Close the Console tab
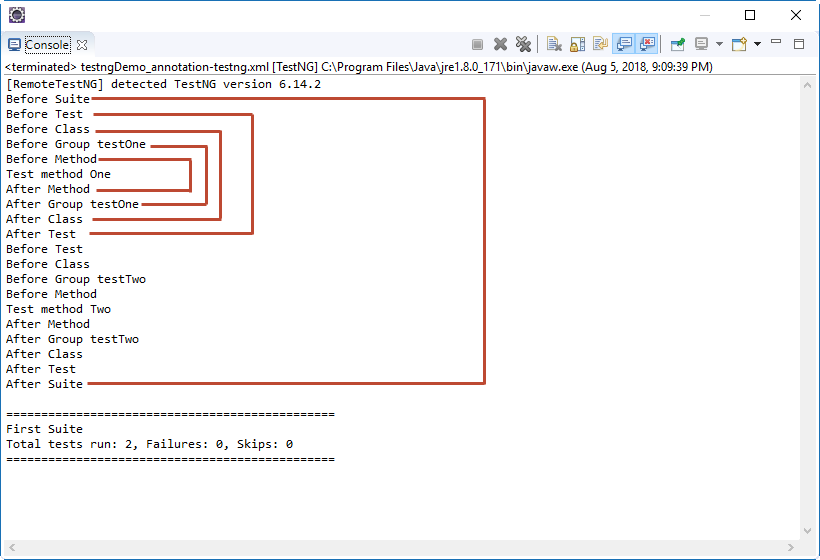Viewport: 820px width, 560px height. (x=82, y=45)
